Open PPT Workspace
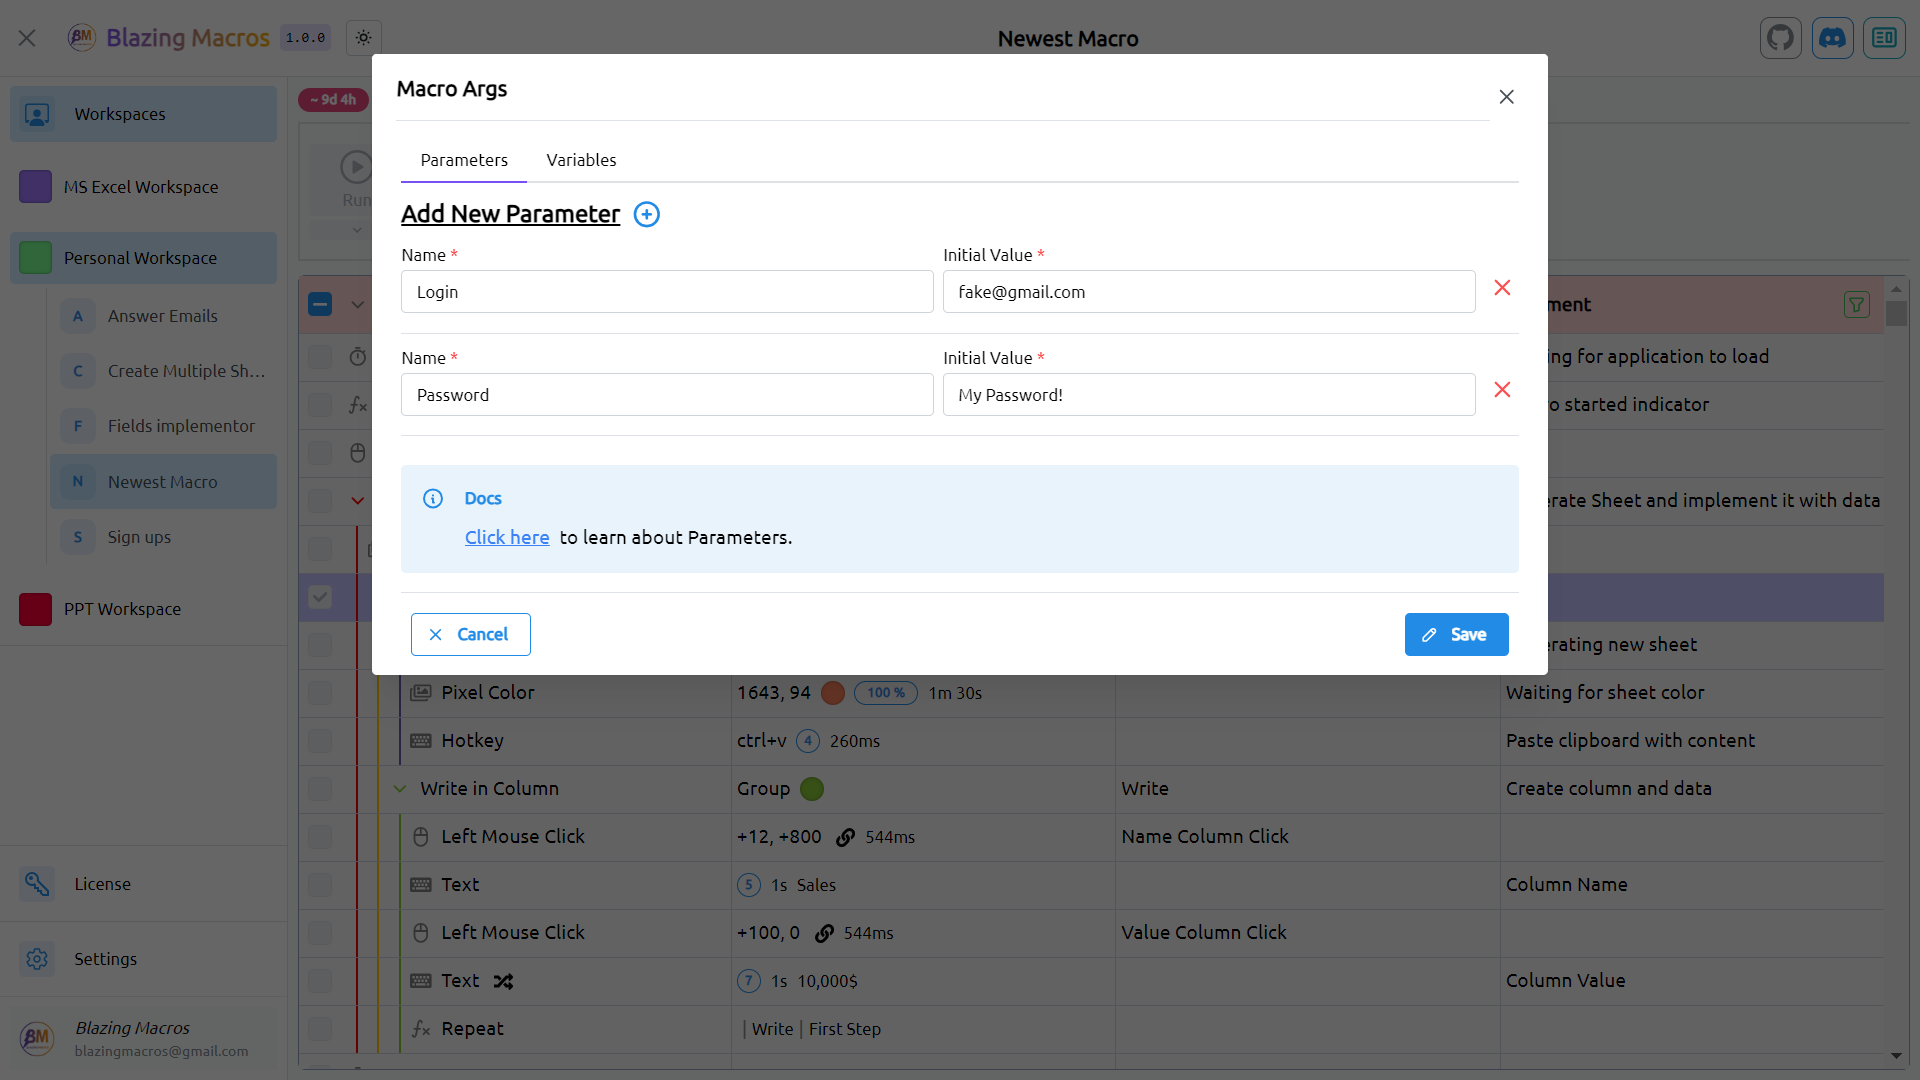 click(143, 609)
